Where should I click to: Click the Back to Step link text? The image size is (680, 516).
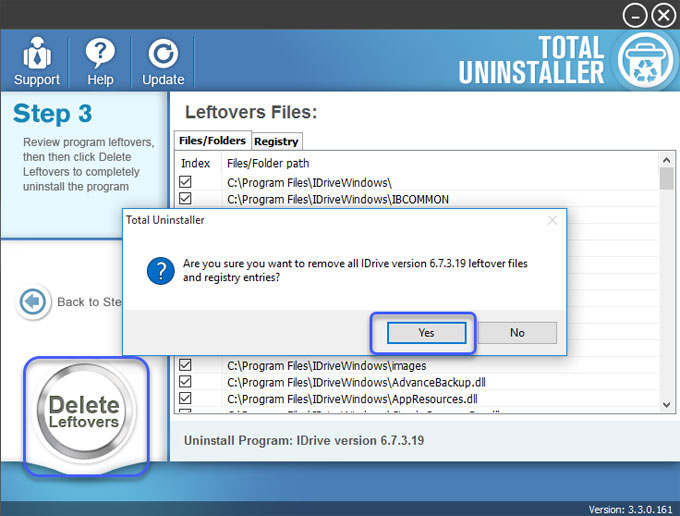point(89,302)
